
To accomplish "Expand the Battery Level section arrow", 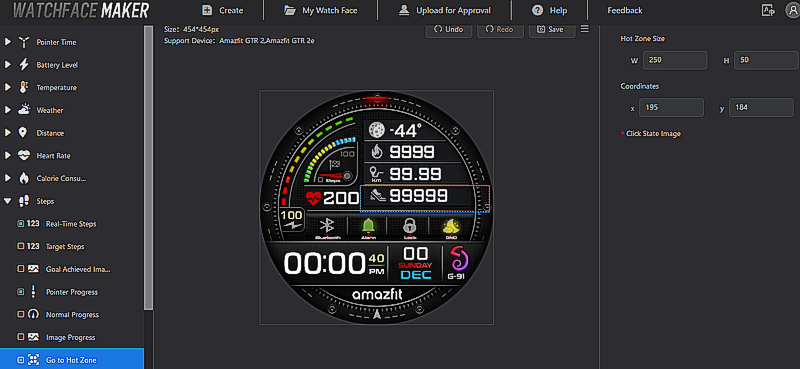I will (8, 65).
